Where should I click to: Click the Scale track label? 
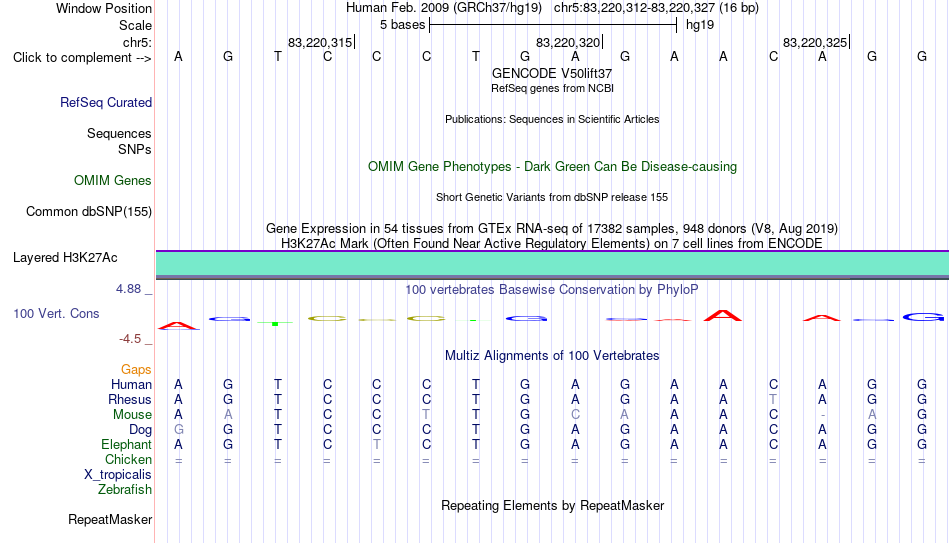pyautogui.click(x=135, y=25)
